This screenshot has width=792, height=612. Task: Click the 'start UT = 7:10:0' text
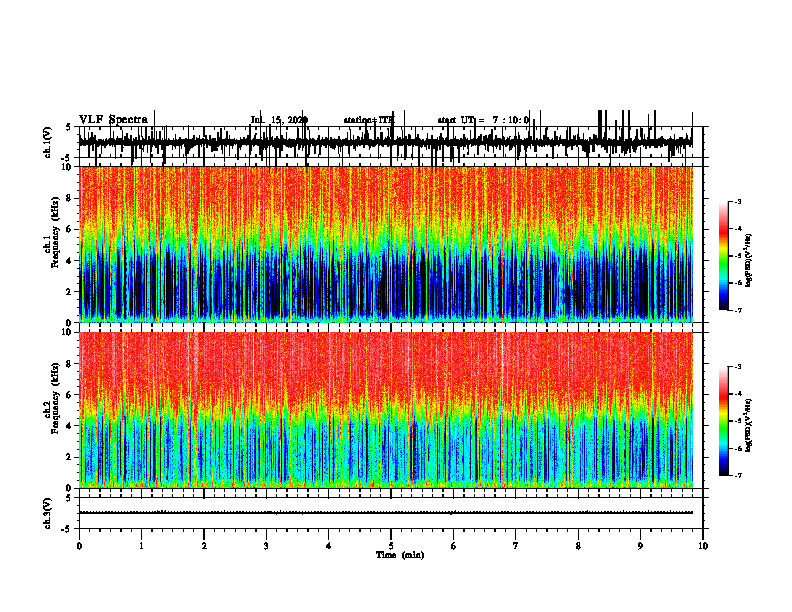coord(483,120)
